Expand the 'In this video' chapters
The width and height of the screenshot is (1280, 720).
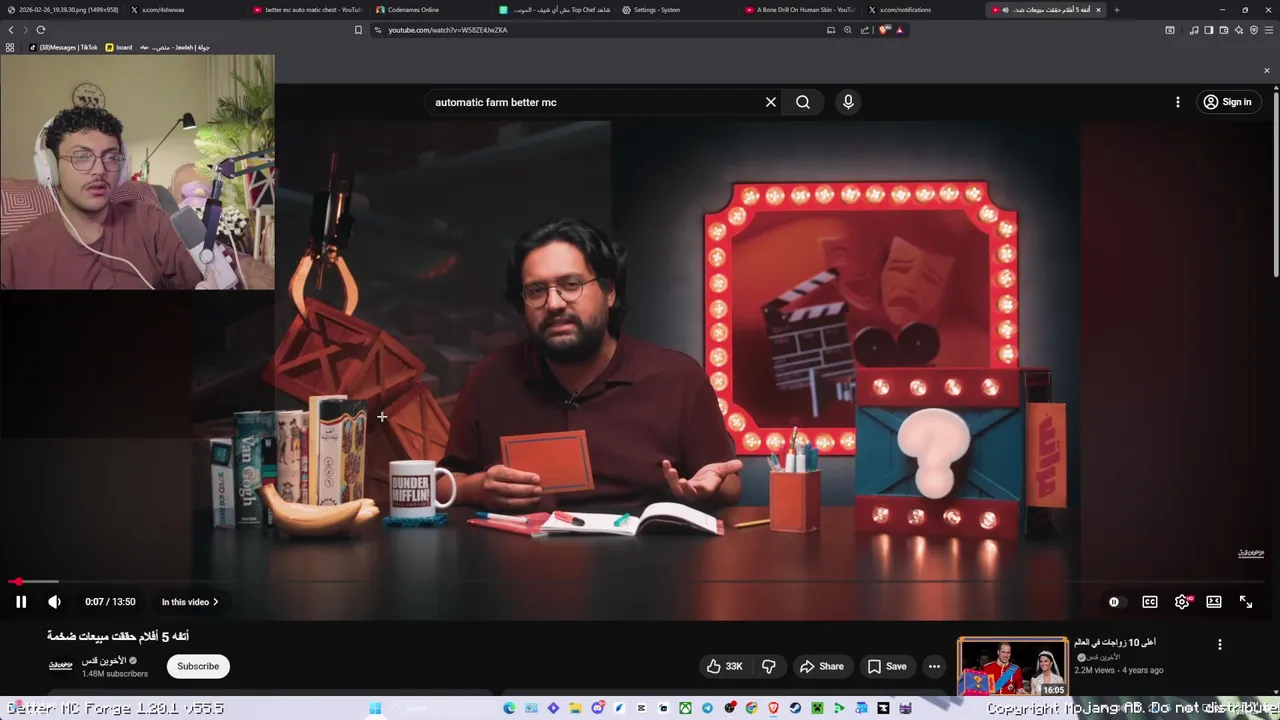pyautogui.click(x=190, y=602)
